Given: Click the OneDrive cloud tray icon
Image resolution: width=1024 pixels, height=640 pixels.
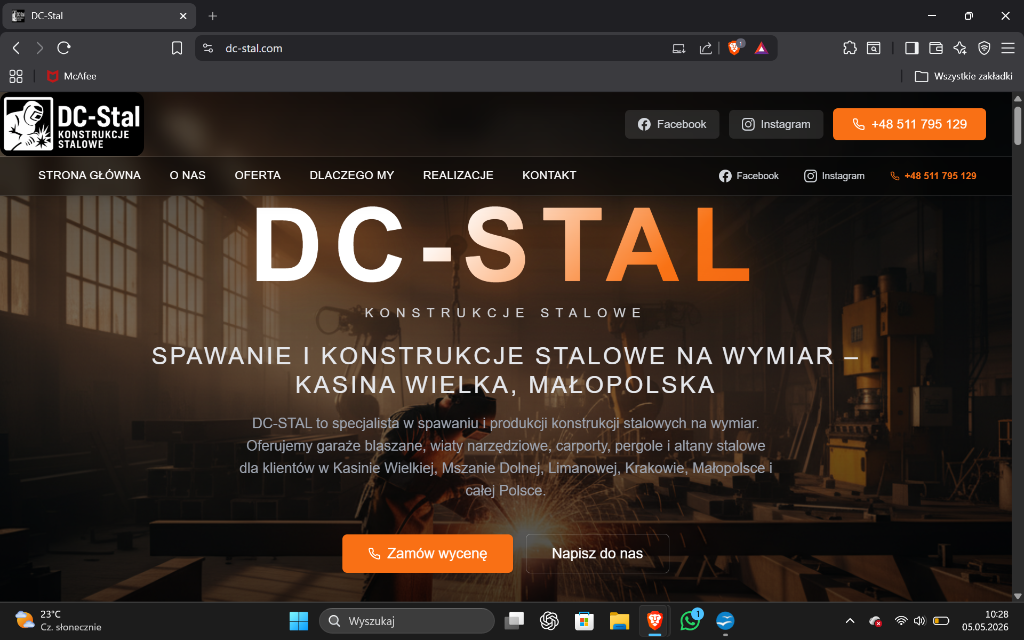Looking at the screenshot, I should pyautogui.click(x=875, y=621).
